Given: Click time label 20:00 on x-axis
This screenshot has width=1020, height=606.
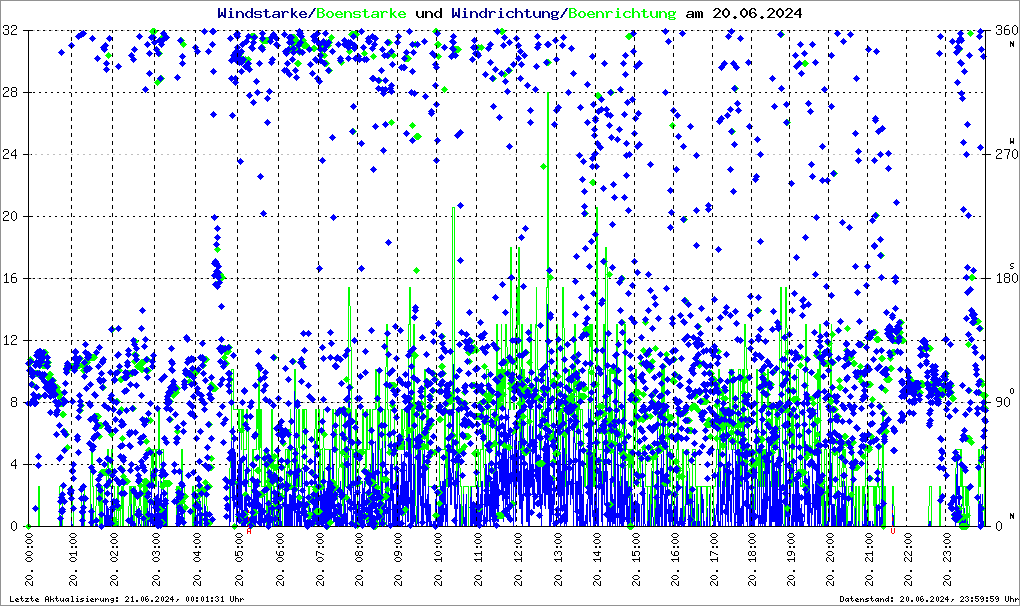Looking at the screenshot, I should [830, 548].
